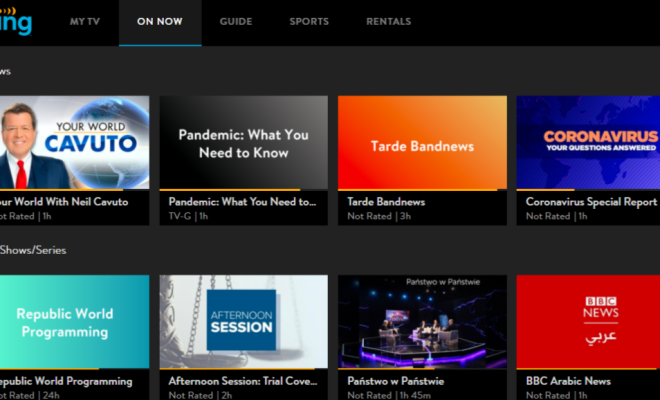Viewport: 660px width, 400px height.
Task: Open Coronavirus Your Questions Answered thumbnail
Action: 588,142
